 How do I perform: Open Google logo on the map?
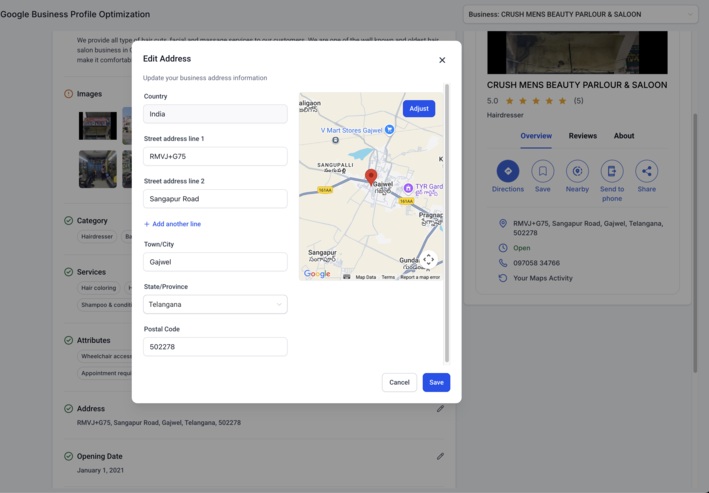coord(317,274)
